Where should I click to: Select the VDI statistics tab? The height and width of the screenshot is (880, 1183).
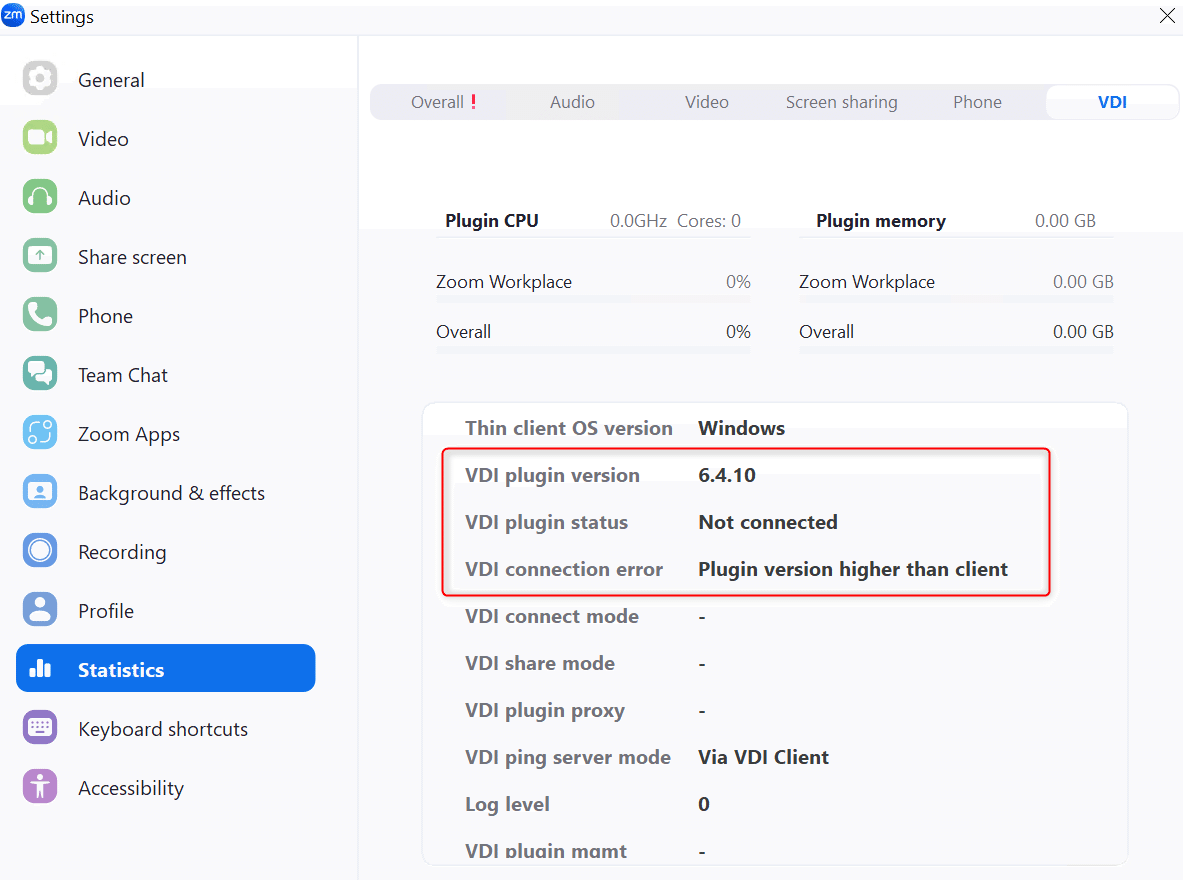(x=1112, y=102)
